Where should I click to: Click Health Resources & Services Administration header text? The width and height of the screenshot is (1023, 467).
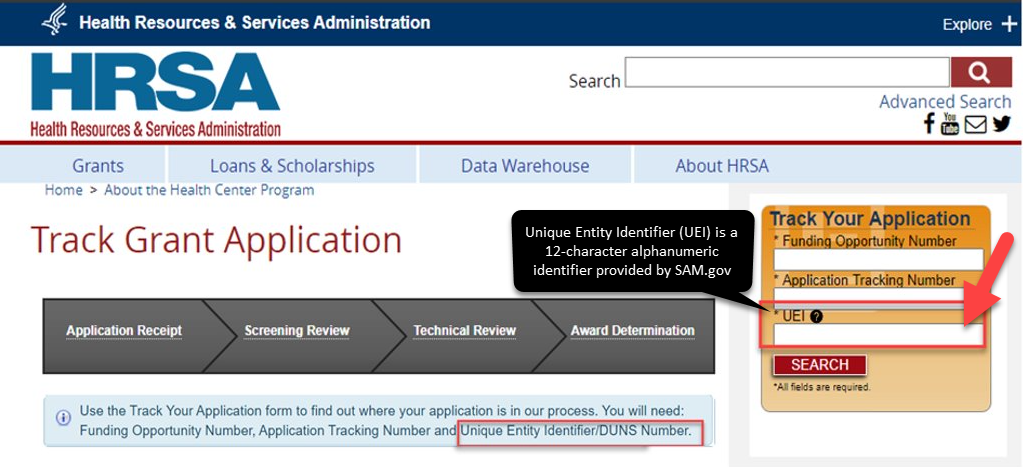pos(254,23)
